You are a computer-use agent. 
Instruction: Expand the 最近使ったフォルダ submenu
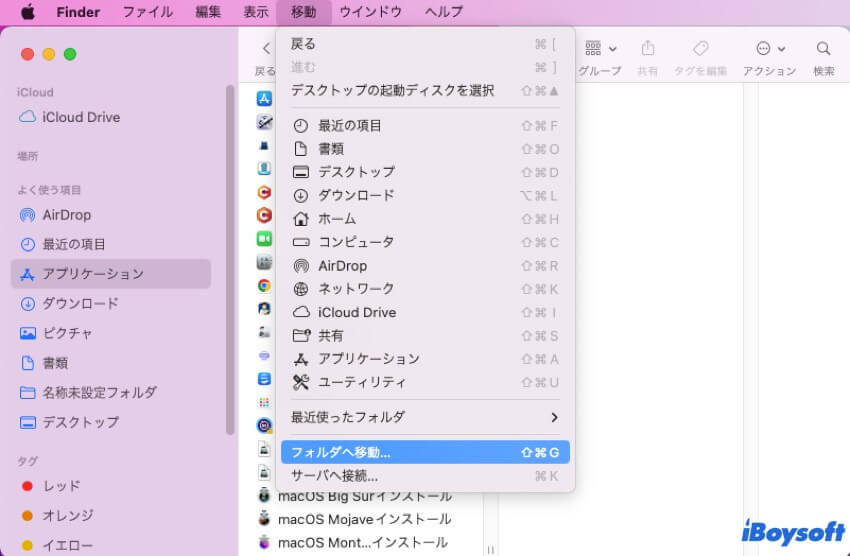[553, 417]
